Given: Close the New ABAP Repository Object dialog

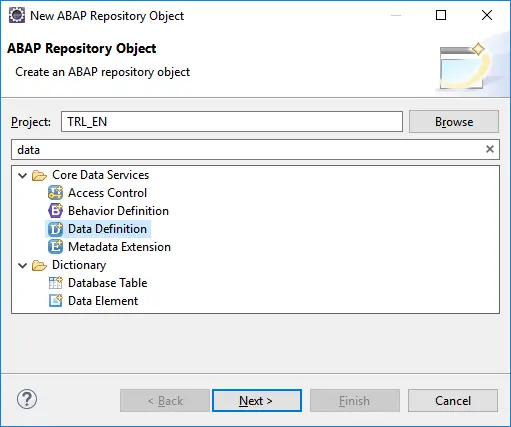Looking at the screenshot, I should [x=487, y=15].
